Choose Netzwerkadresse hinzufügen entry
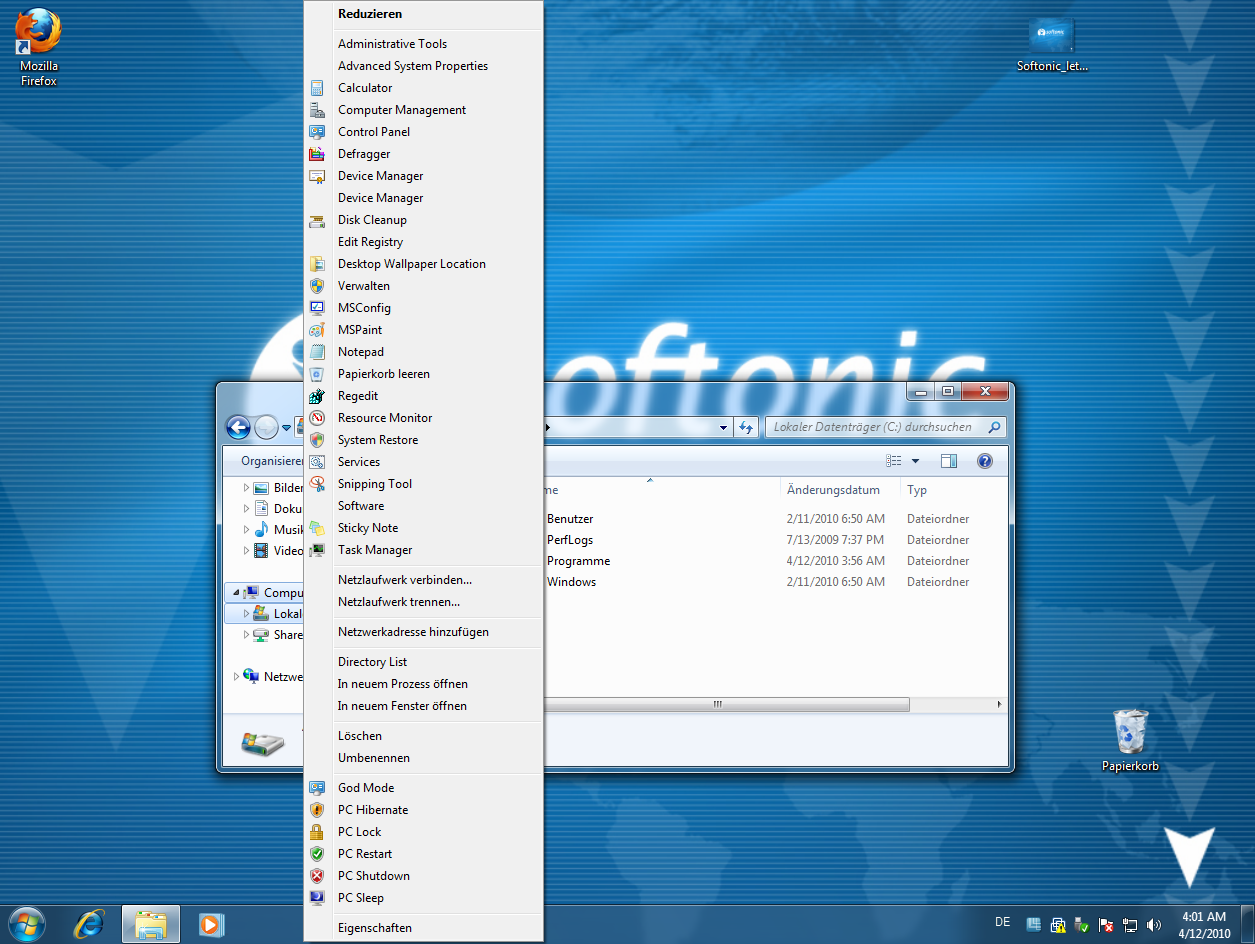This screenshot has height=944, width=1255. tap(413, 632)
